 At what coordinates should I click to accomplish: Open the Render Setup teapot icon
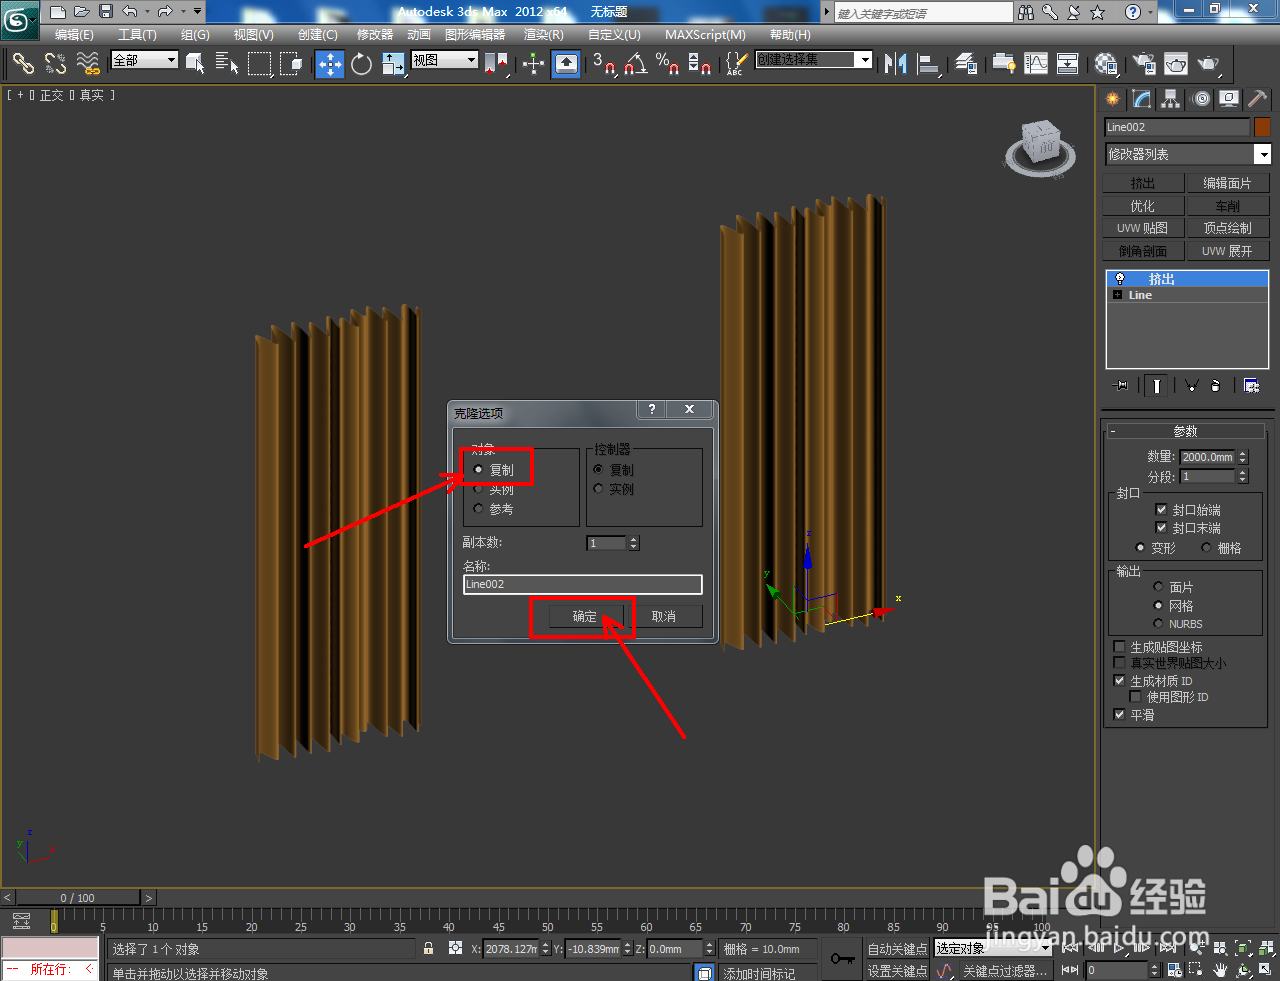tap(1144, 63)
